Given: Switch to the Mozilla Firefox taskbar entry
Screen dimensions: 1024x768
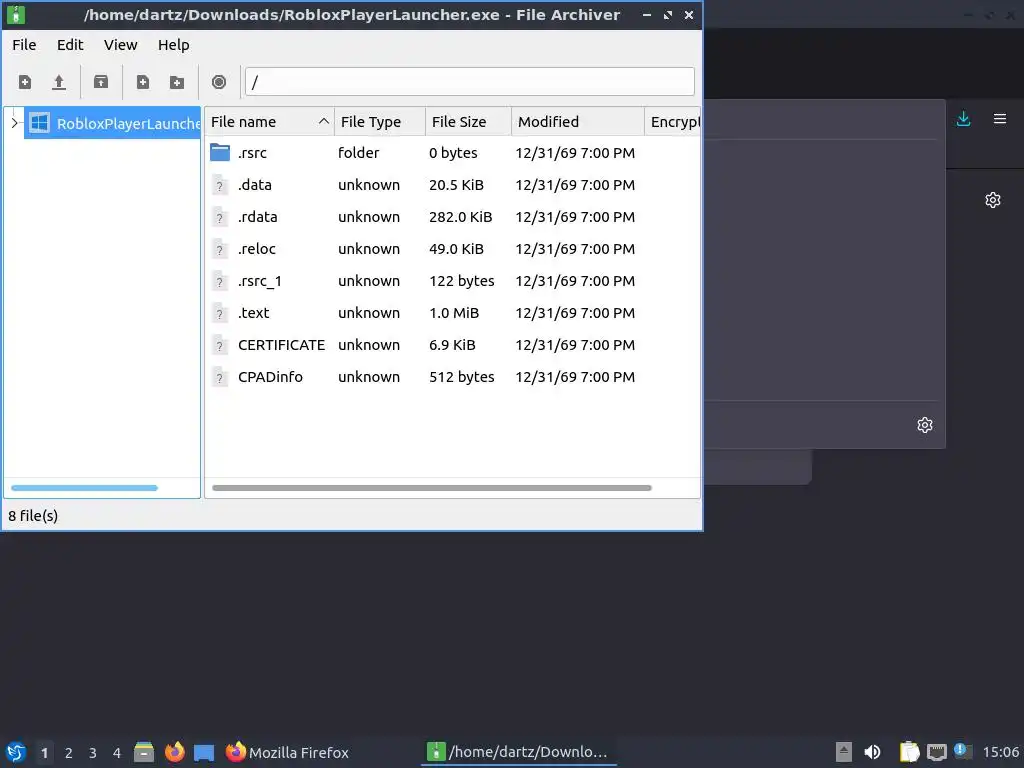Looking at the screenshot, I should 287,752.
